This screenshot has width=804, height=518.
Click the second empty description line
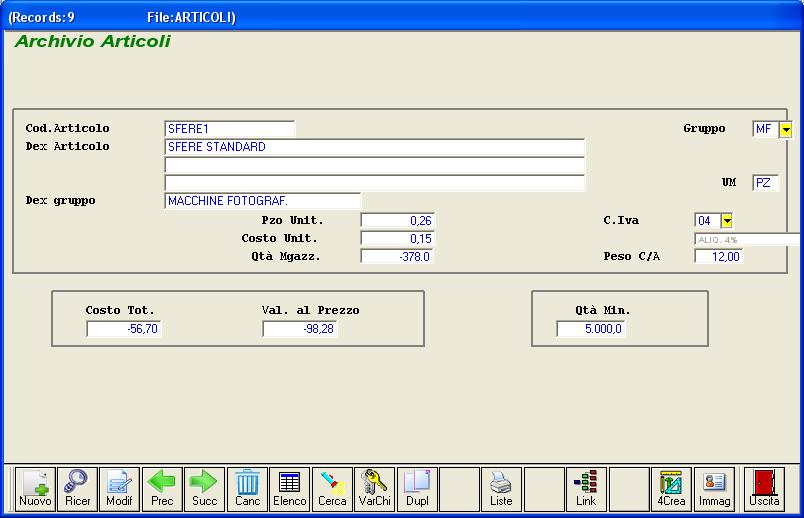click(375, 165)
